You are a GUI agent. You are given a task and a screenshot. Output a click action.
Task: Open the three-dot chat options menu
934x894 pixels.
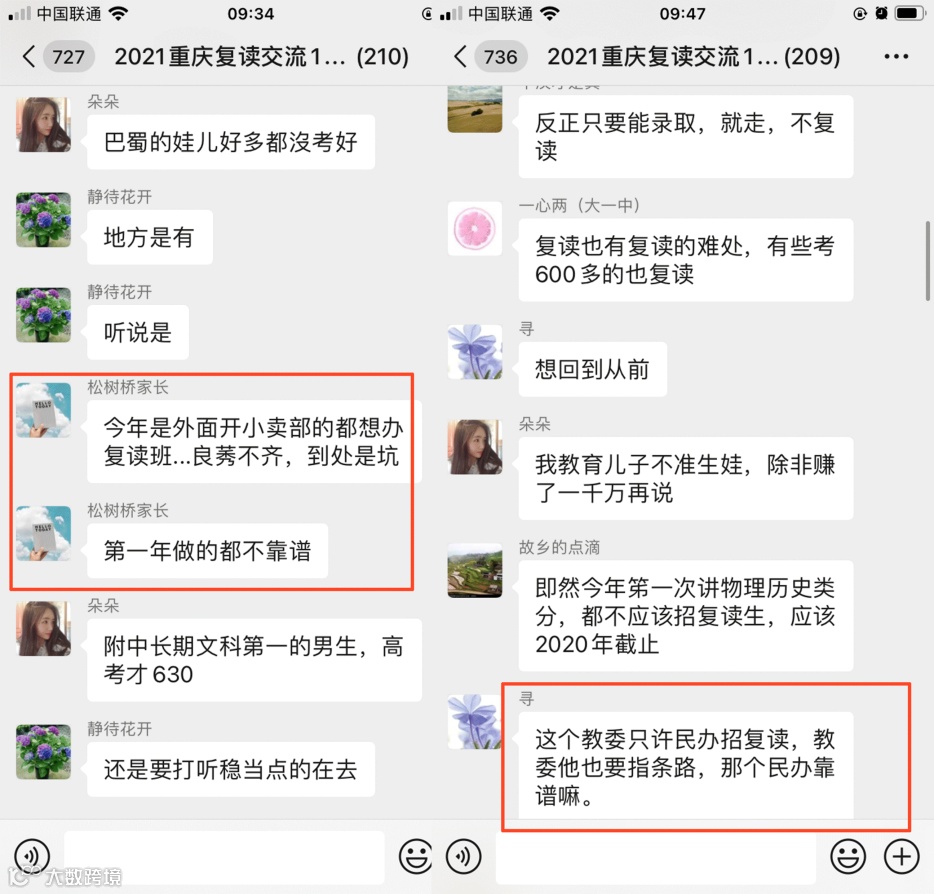coord(896,57)
